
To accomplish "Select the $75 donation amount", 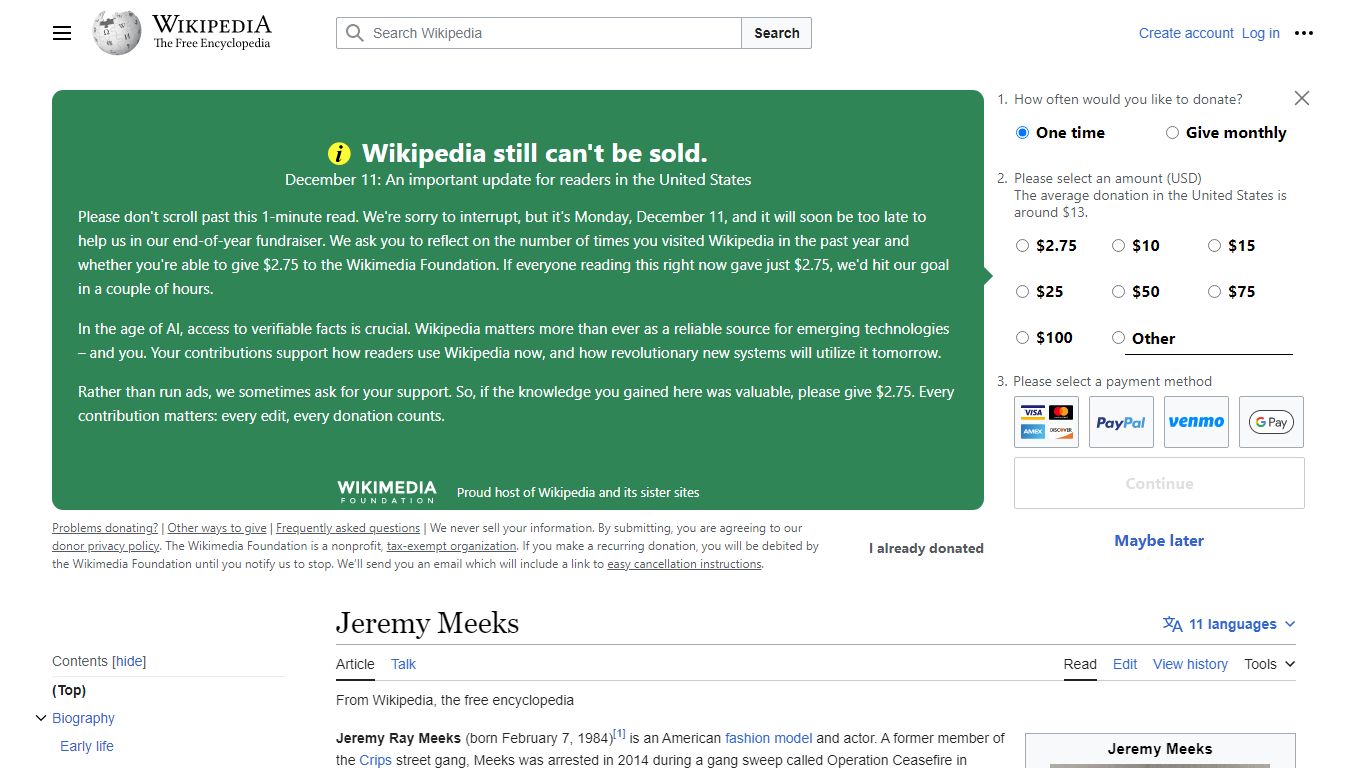I will point(1214,292).
